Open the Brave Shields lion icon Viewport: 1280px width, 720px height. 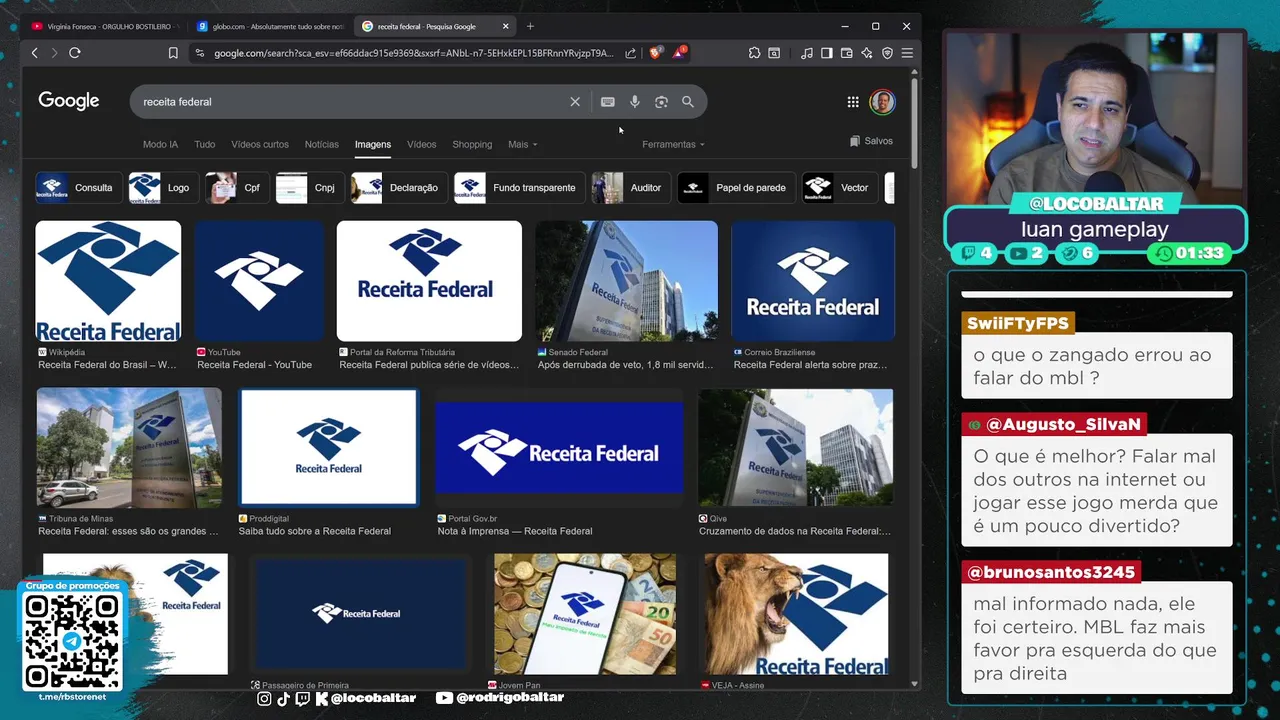[x=655, y=53]
